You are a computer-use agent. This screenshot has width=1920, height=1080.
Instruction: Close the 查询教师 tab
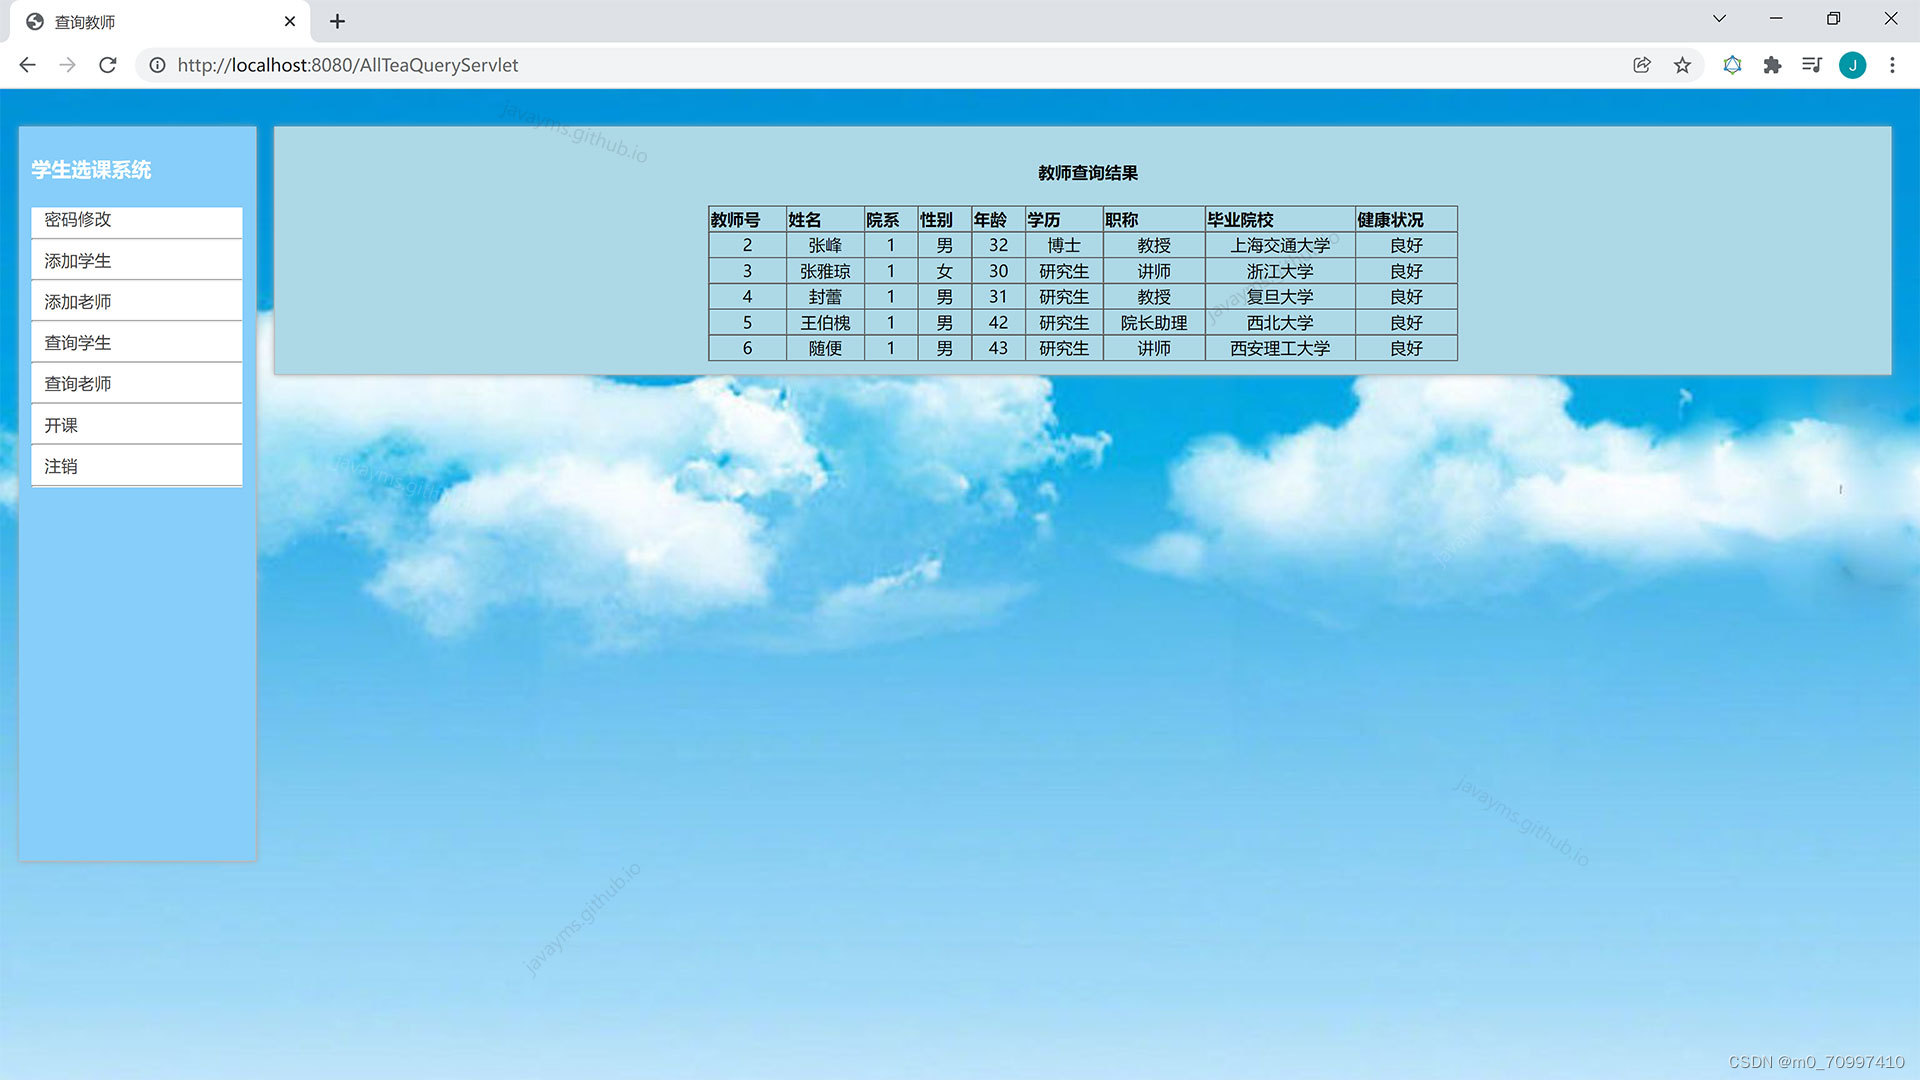point(290,21)
